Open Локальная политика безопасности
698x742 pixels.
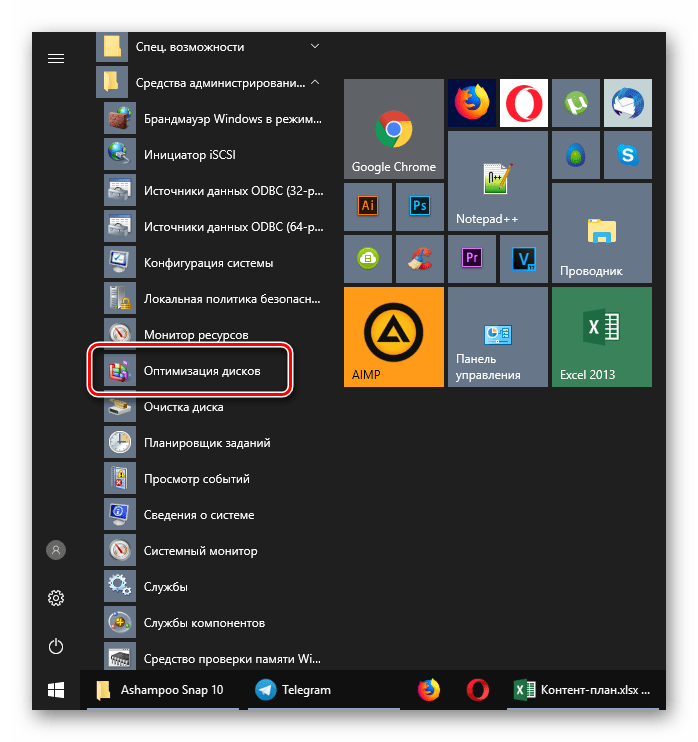pos(214,299)
